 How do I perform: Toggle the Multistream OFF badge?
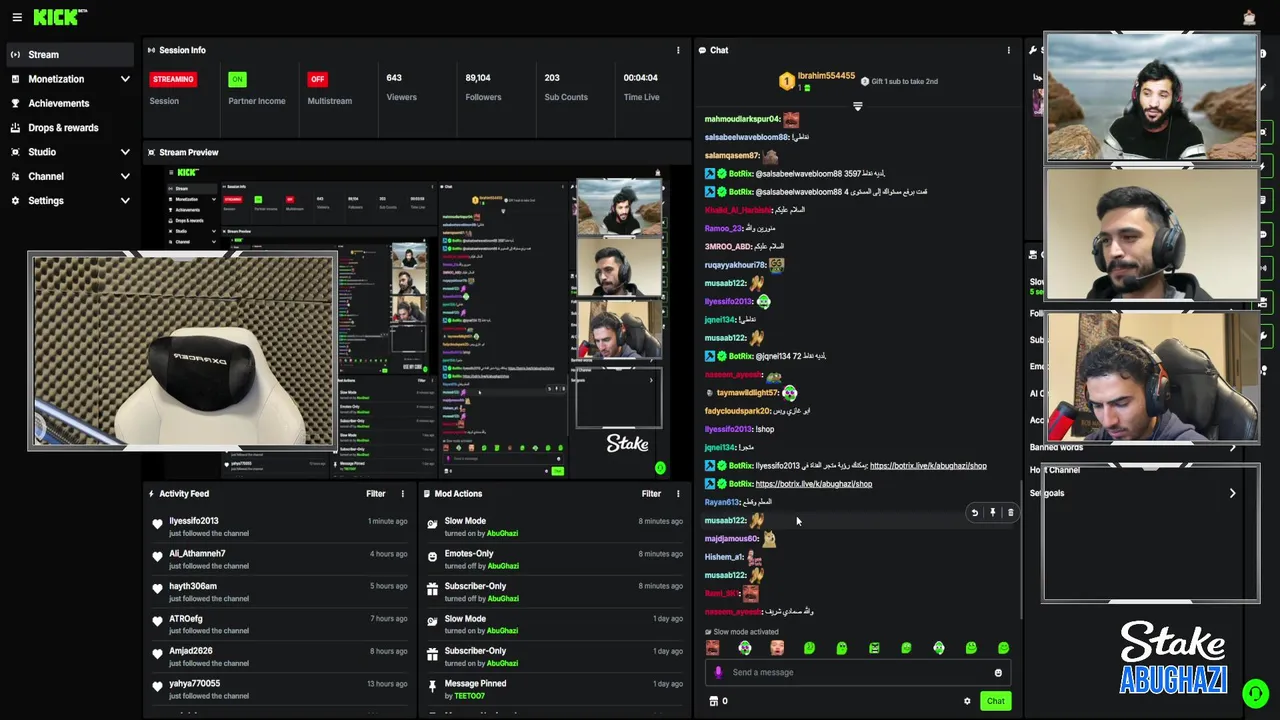[x=317, y=79]
